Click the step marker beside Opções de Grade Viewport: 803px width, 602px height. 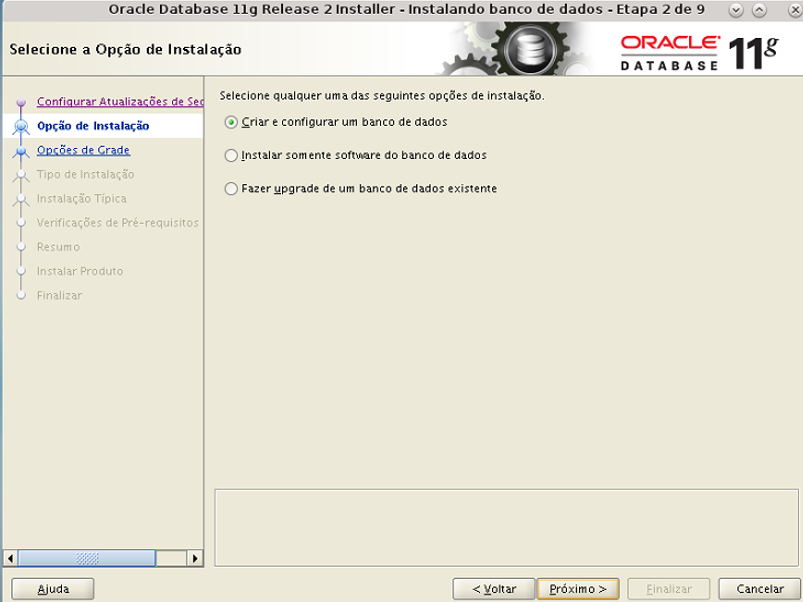[x=21, y=151]
